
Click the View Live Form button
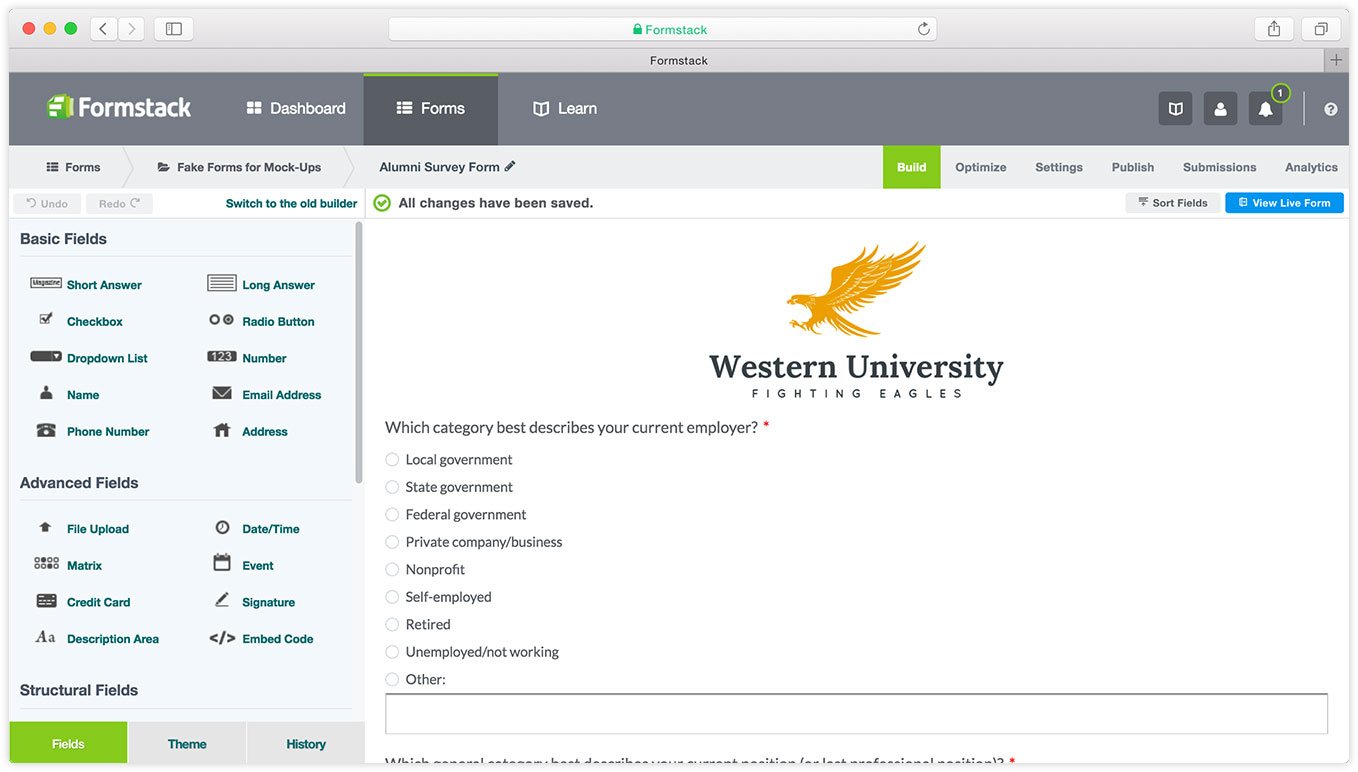pos(1284,203)
